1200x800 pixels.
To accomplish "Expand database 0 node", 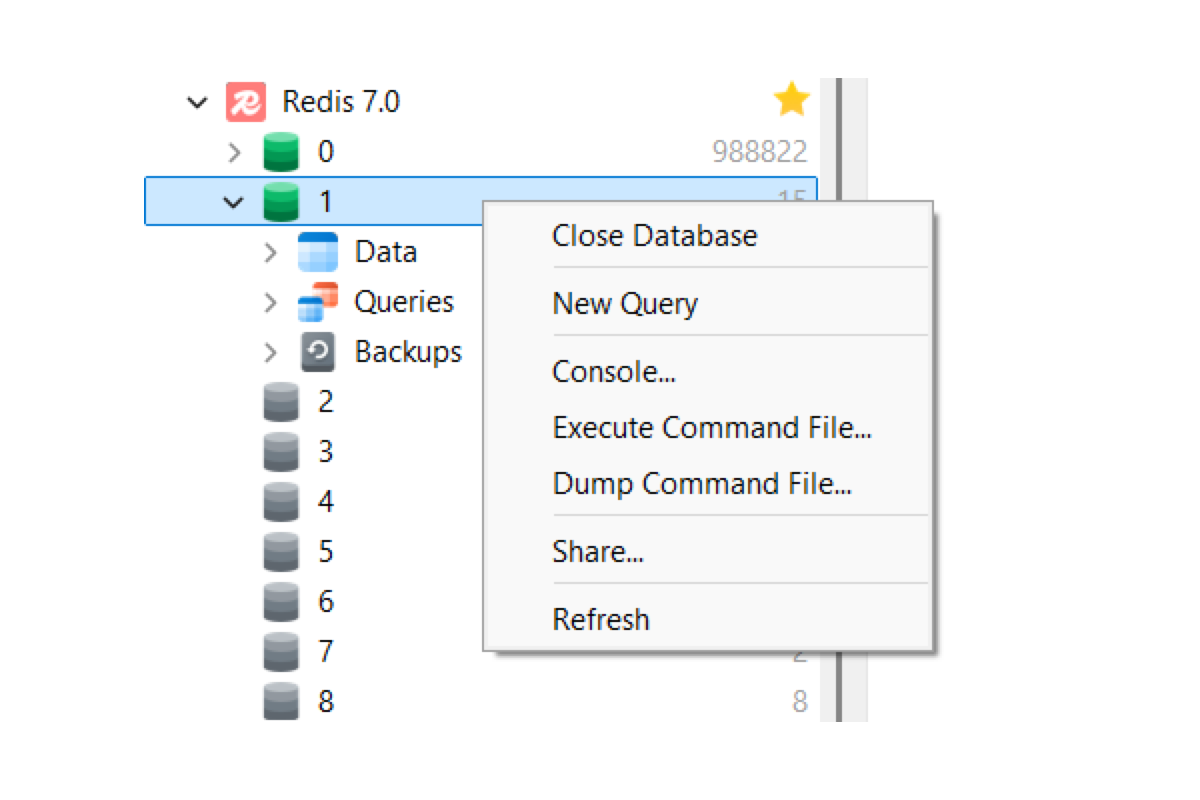I will pyautogui.click(x=234, y=152).
